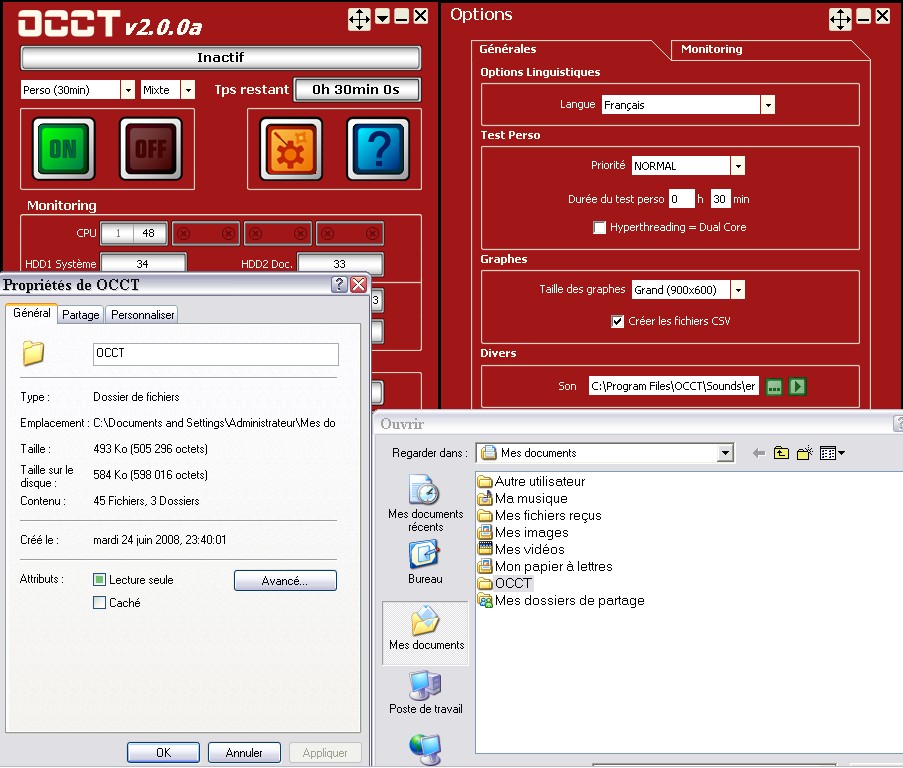
Task: Select the Mes vidéos folder
Action: pyautogui.click(x=522, y=549)
